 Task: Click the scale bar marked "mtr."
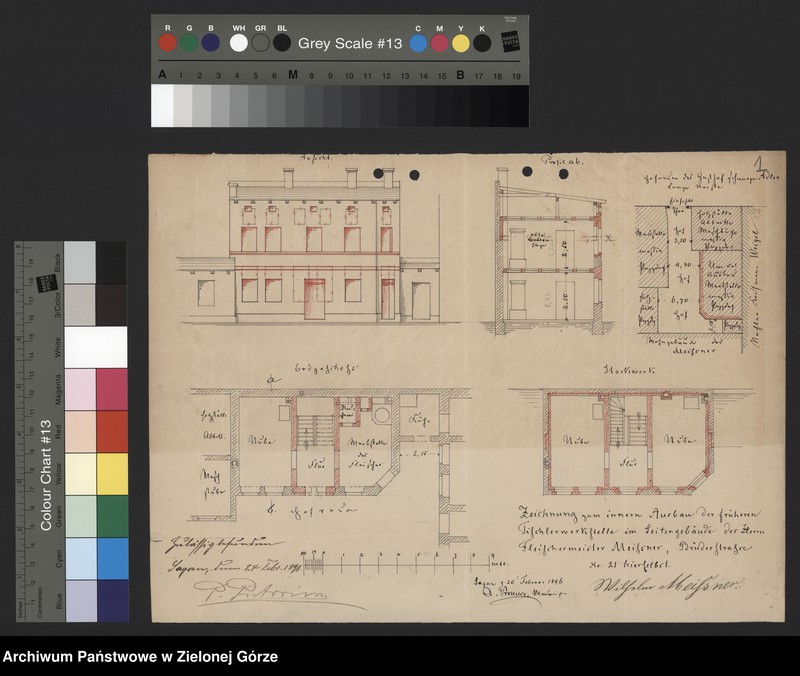403,562
